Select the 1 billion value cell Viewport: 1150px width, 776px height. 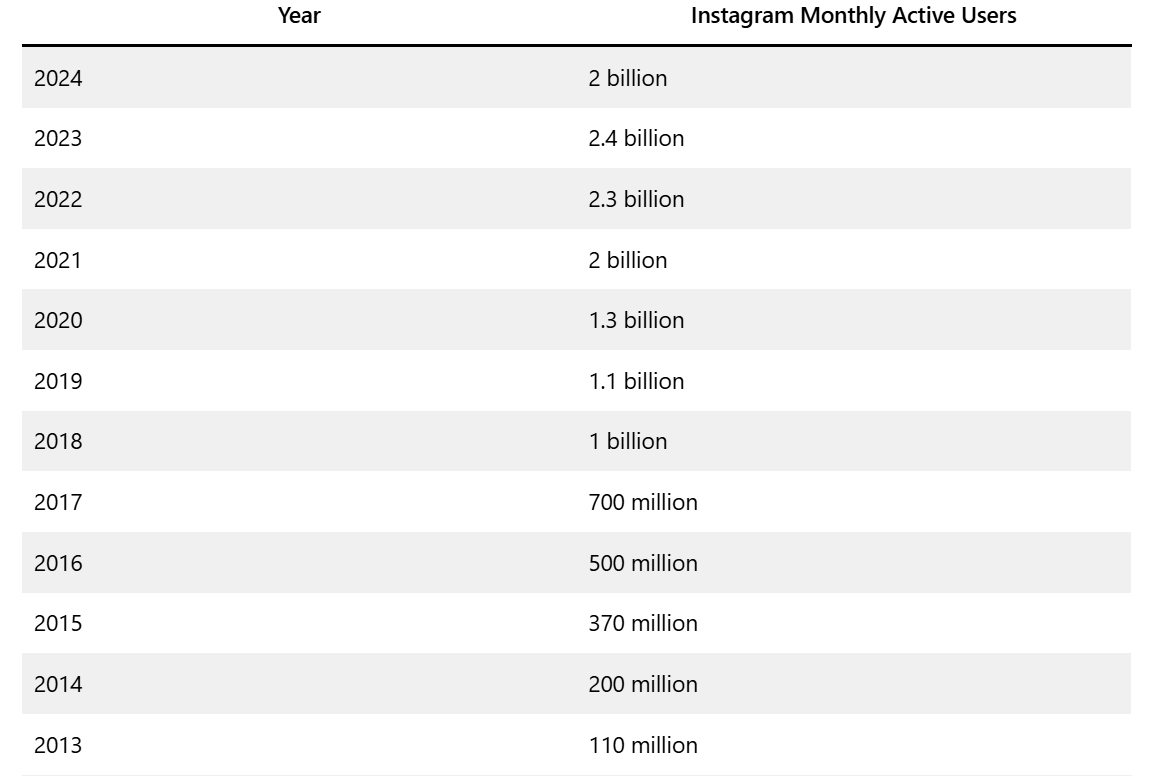(x=627, y=441)
